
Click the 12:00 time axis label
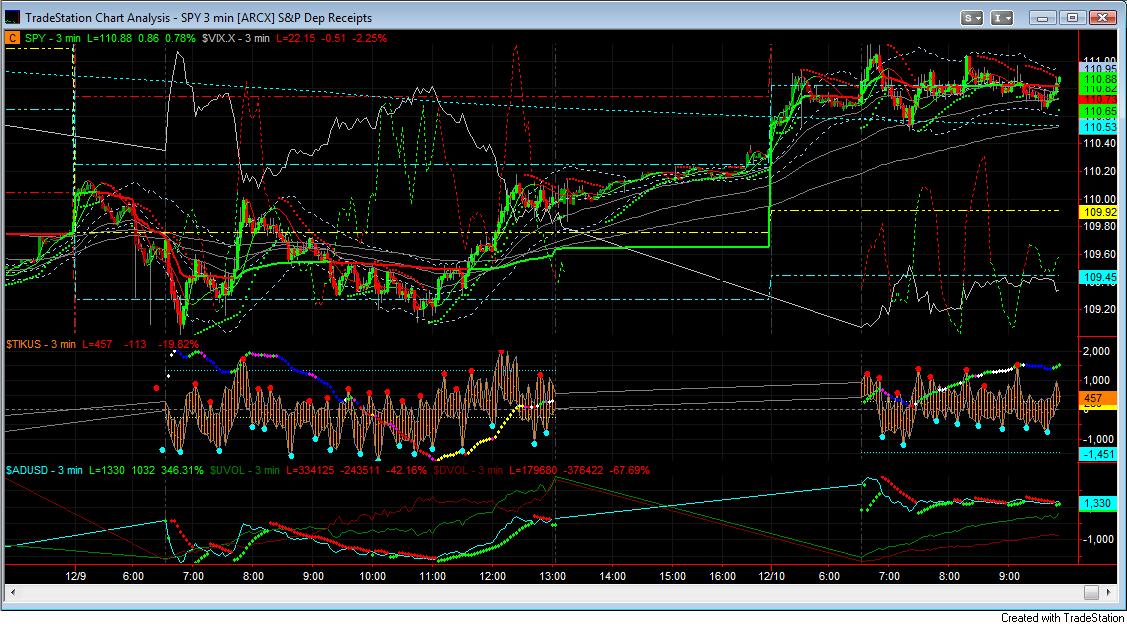click(494, 576)
